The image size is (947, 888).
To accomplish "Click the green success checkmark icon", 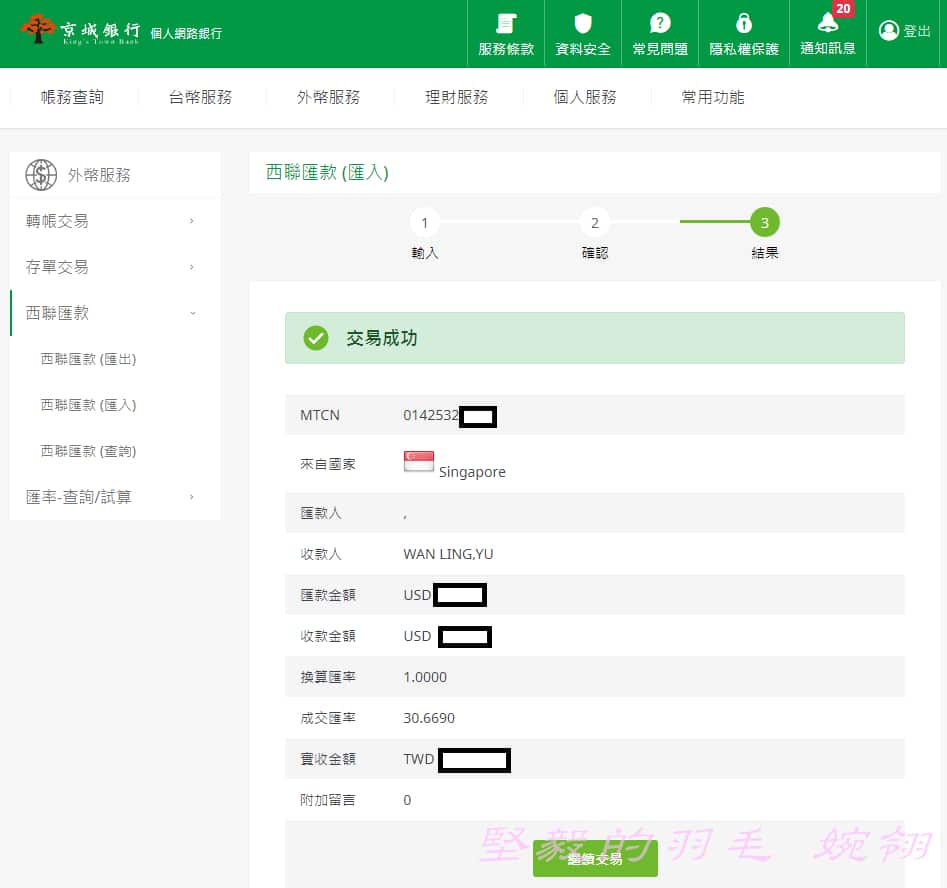I will [x=315, y=338].
